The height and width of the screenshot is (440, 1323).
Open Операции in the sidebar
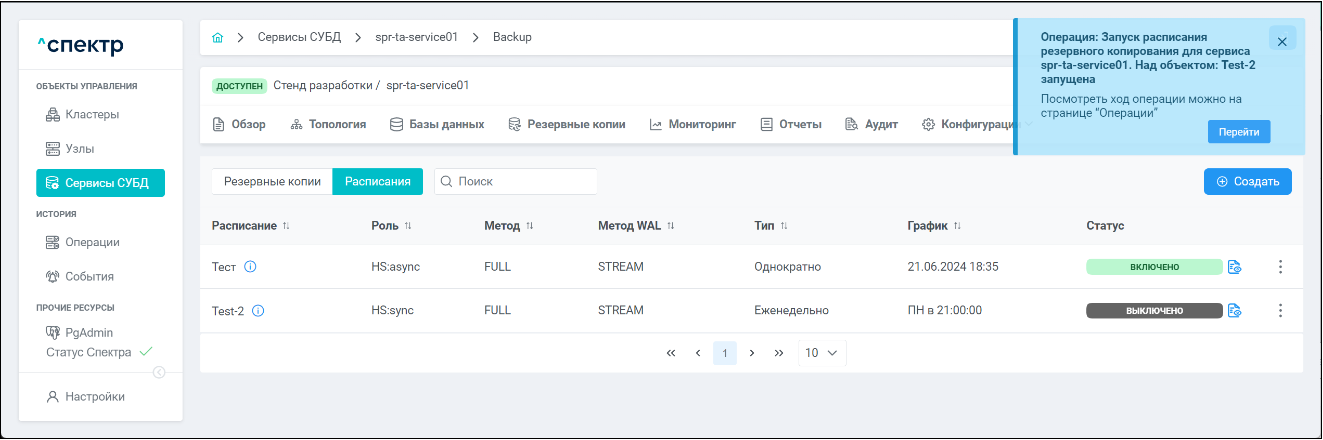92,242
